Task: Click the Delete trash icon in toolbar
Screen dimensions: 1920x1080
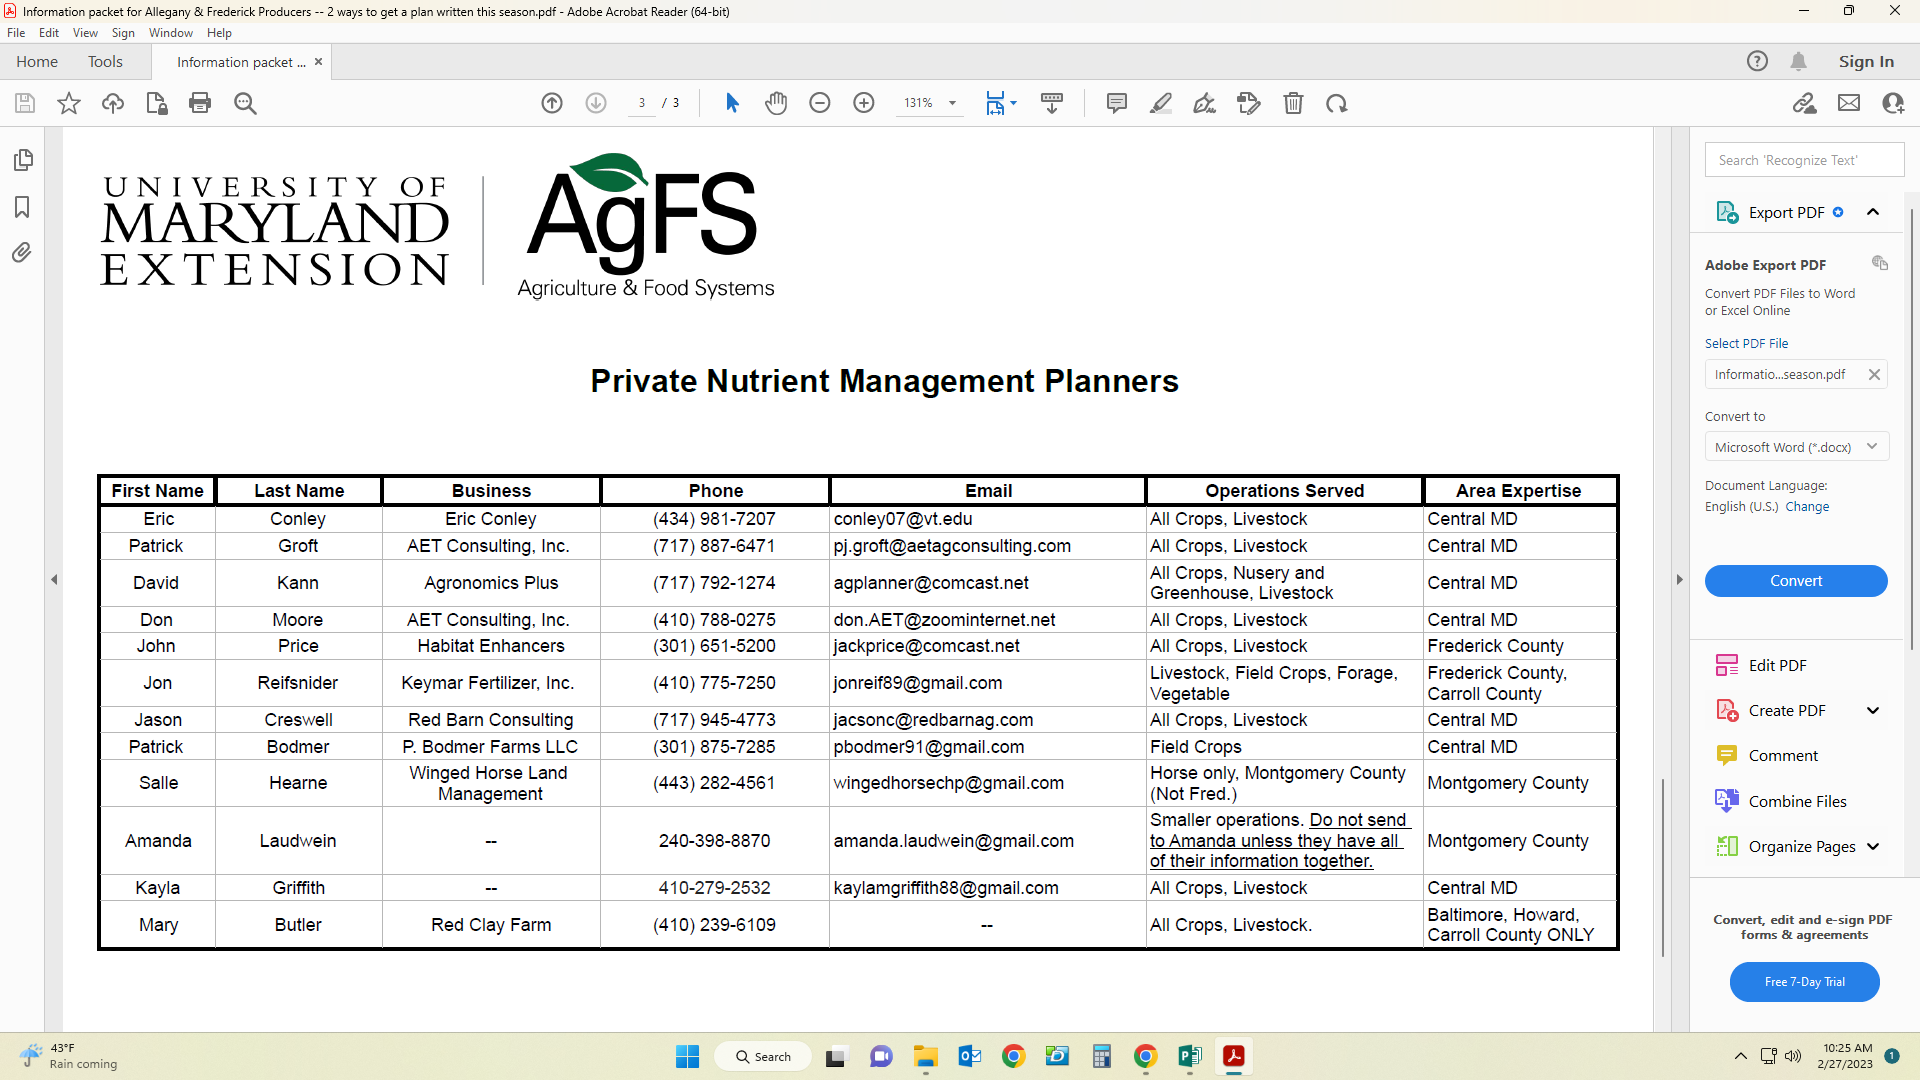Action: point(1293,103)
